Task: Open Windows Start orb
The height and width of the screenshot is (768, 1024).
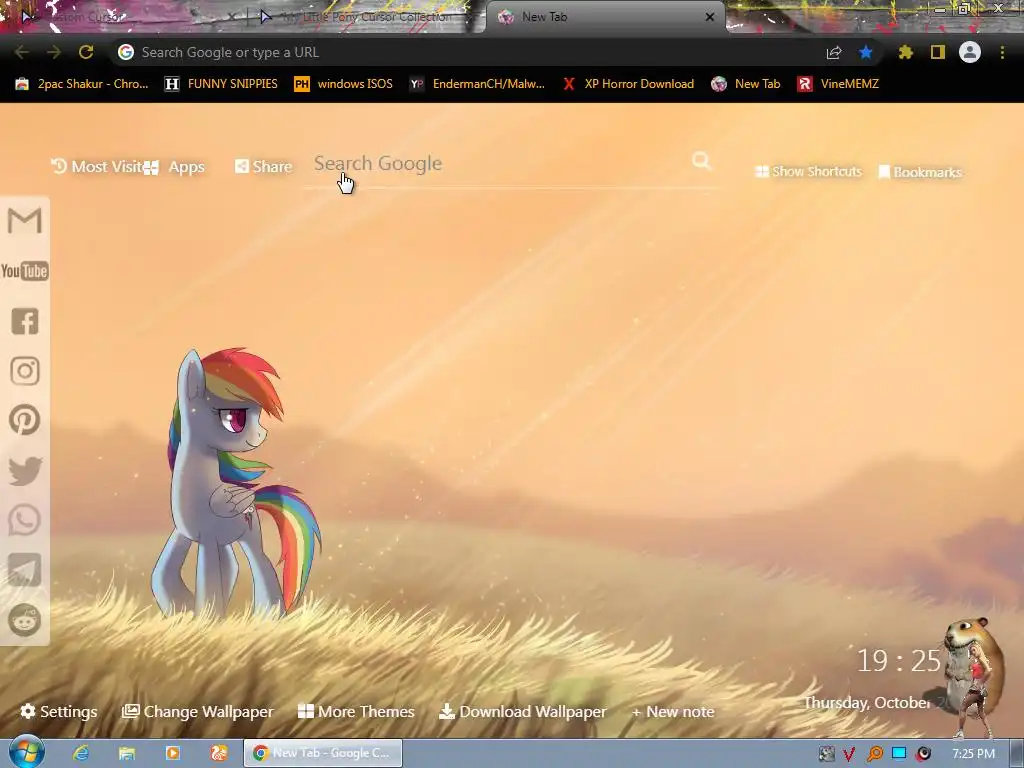Action: [27, 752]
